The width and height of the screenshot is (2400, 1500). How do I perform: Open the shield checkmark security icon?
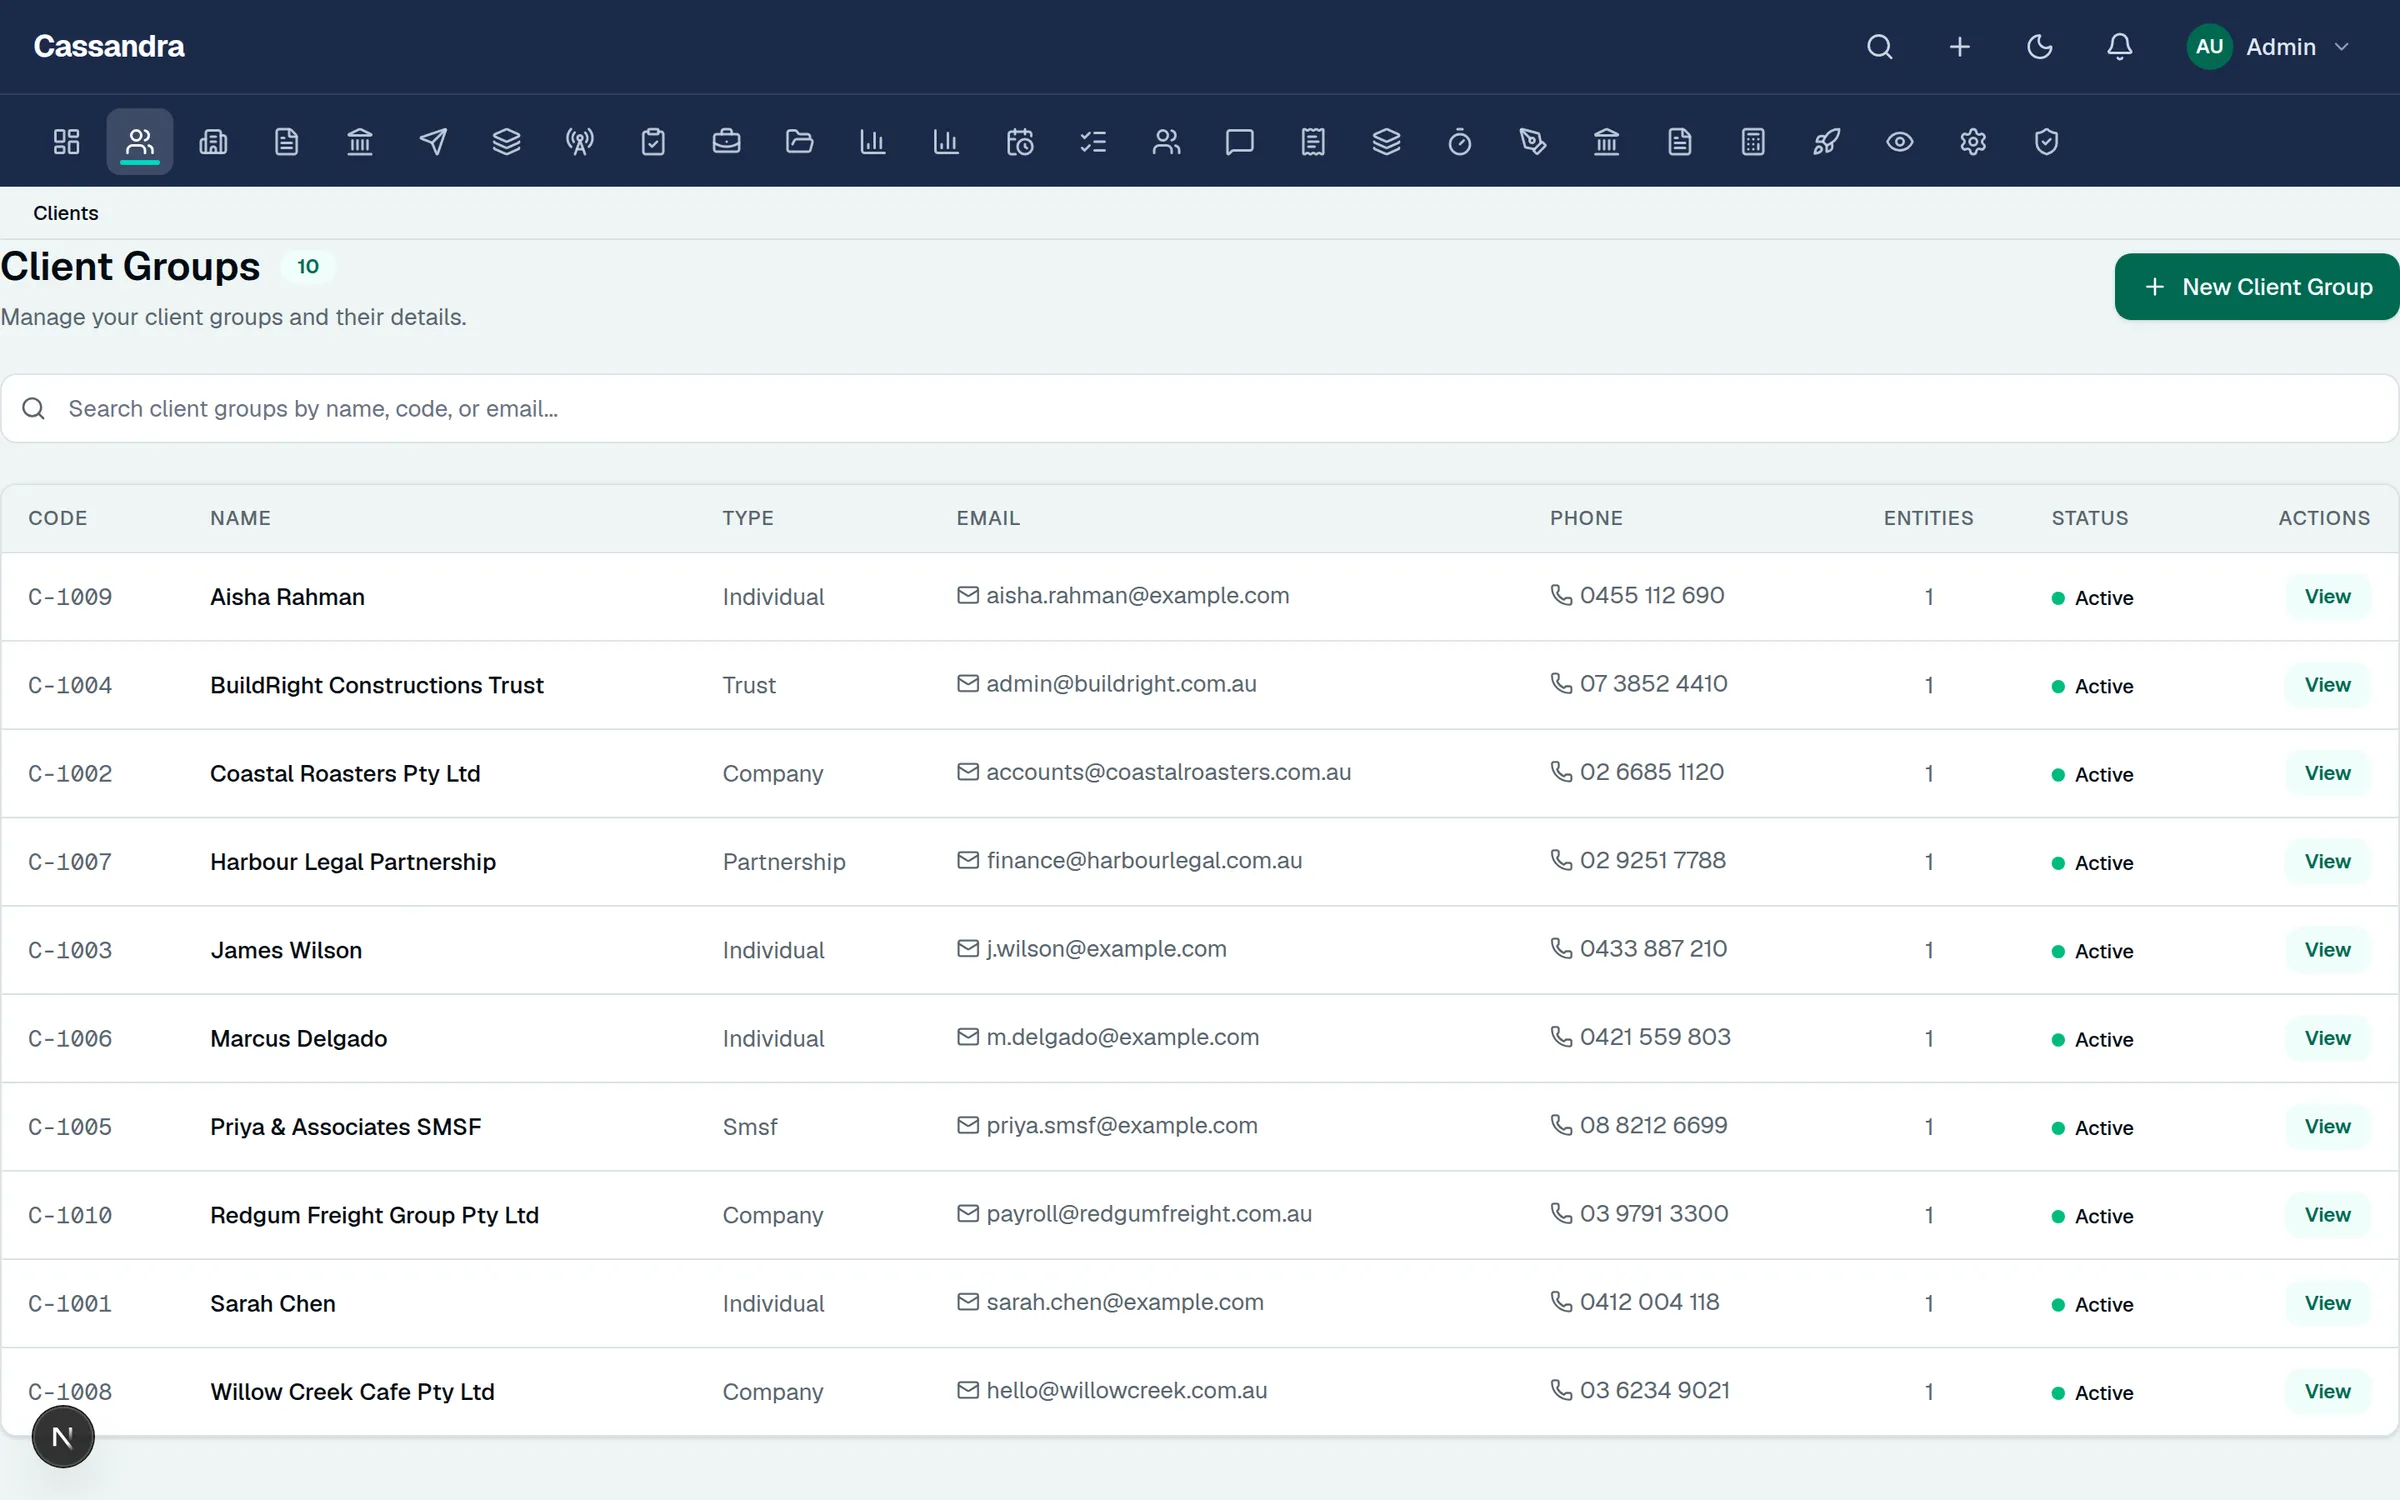pos(2046,142)
